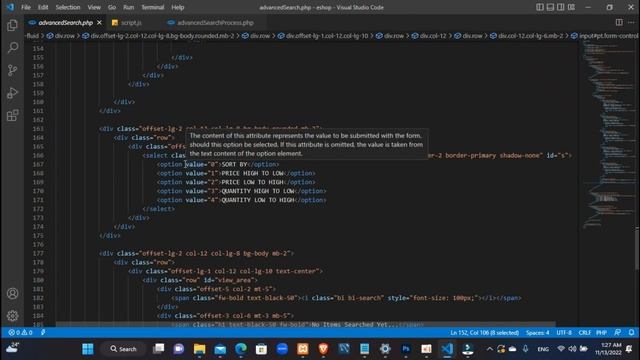Switch to the advancedSearchProcess.php tab
This screenshot has width=640, height=360.
pyautogui.click(x=215, y=23)
